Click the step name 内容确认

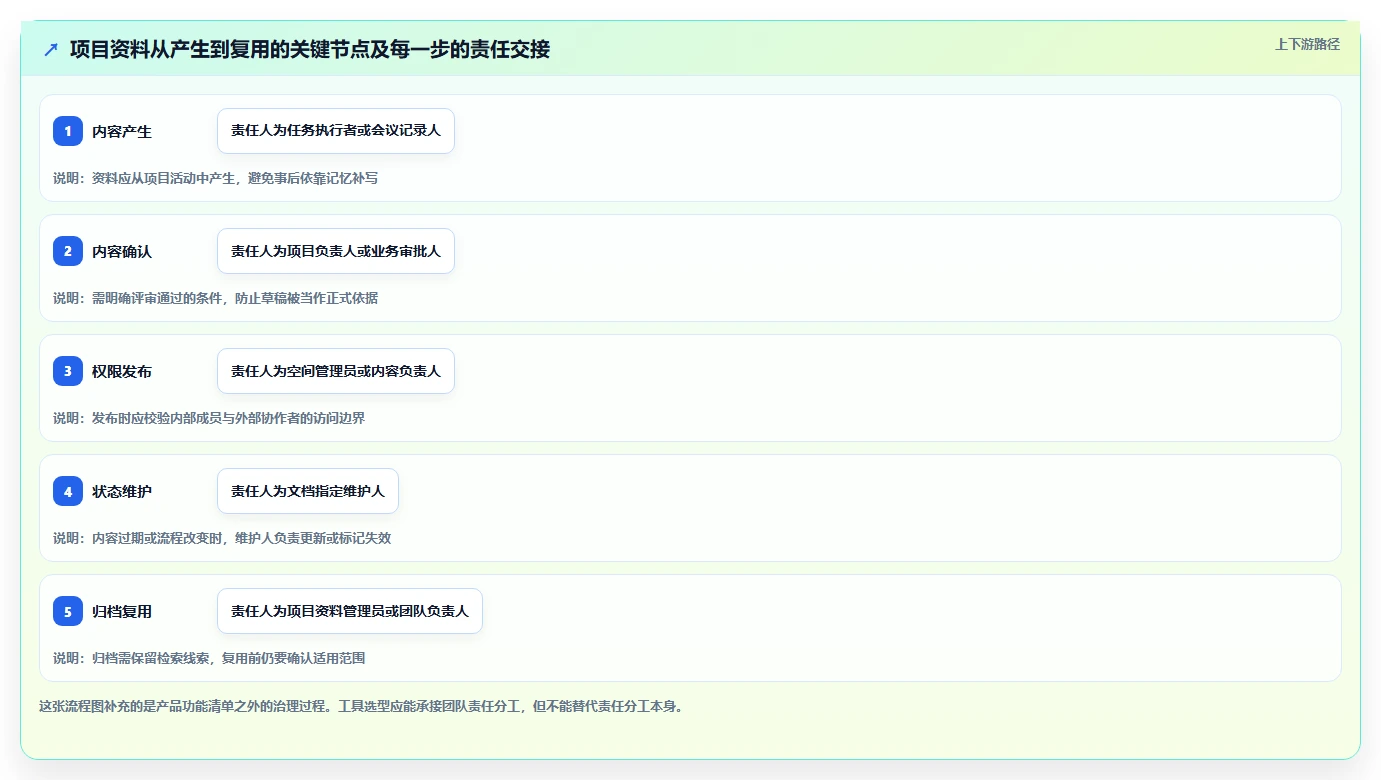click(122, 251)
